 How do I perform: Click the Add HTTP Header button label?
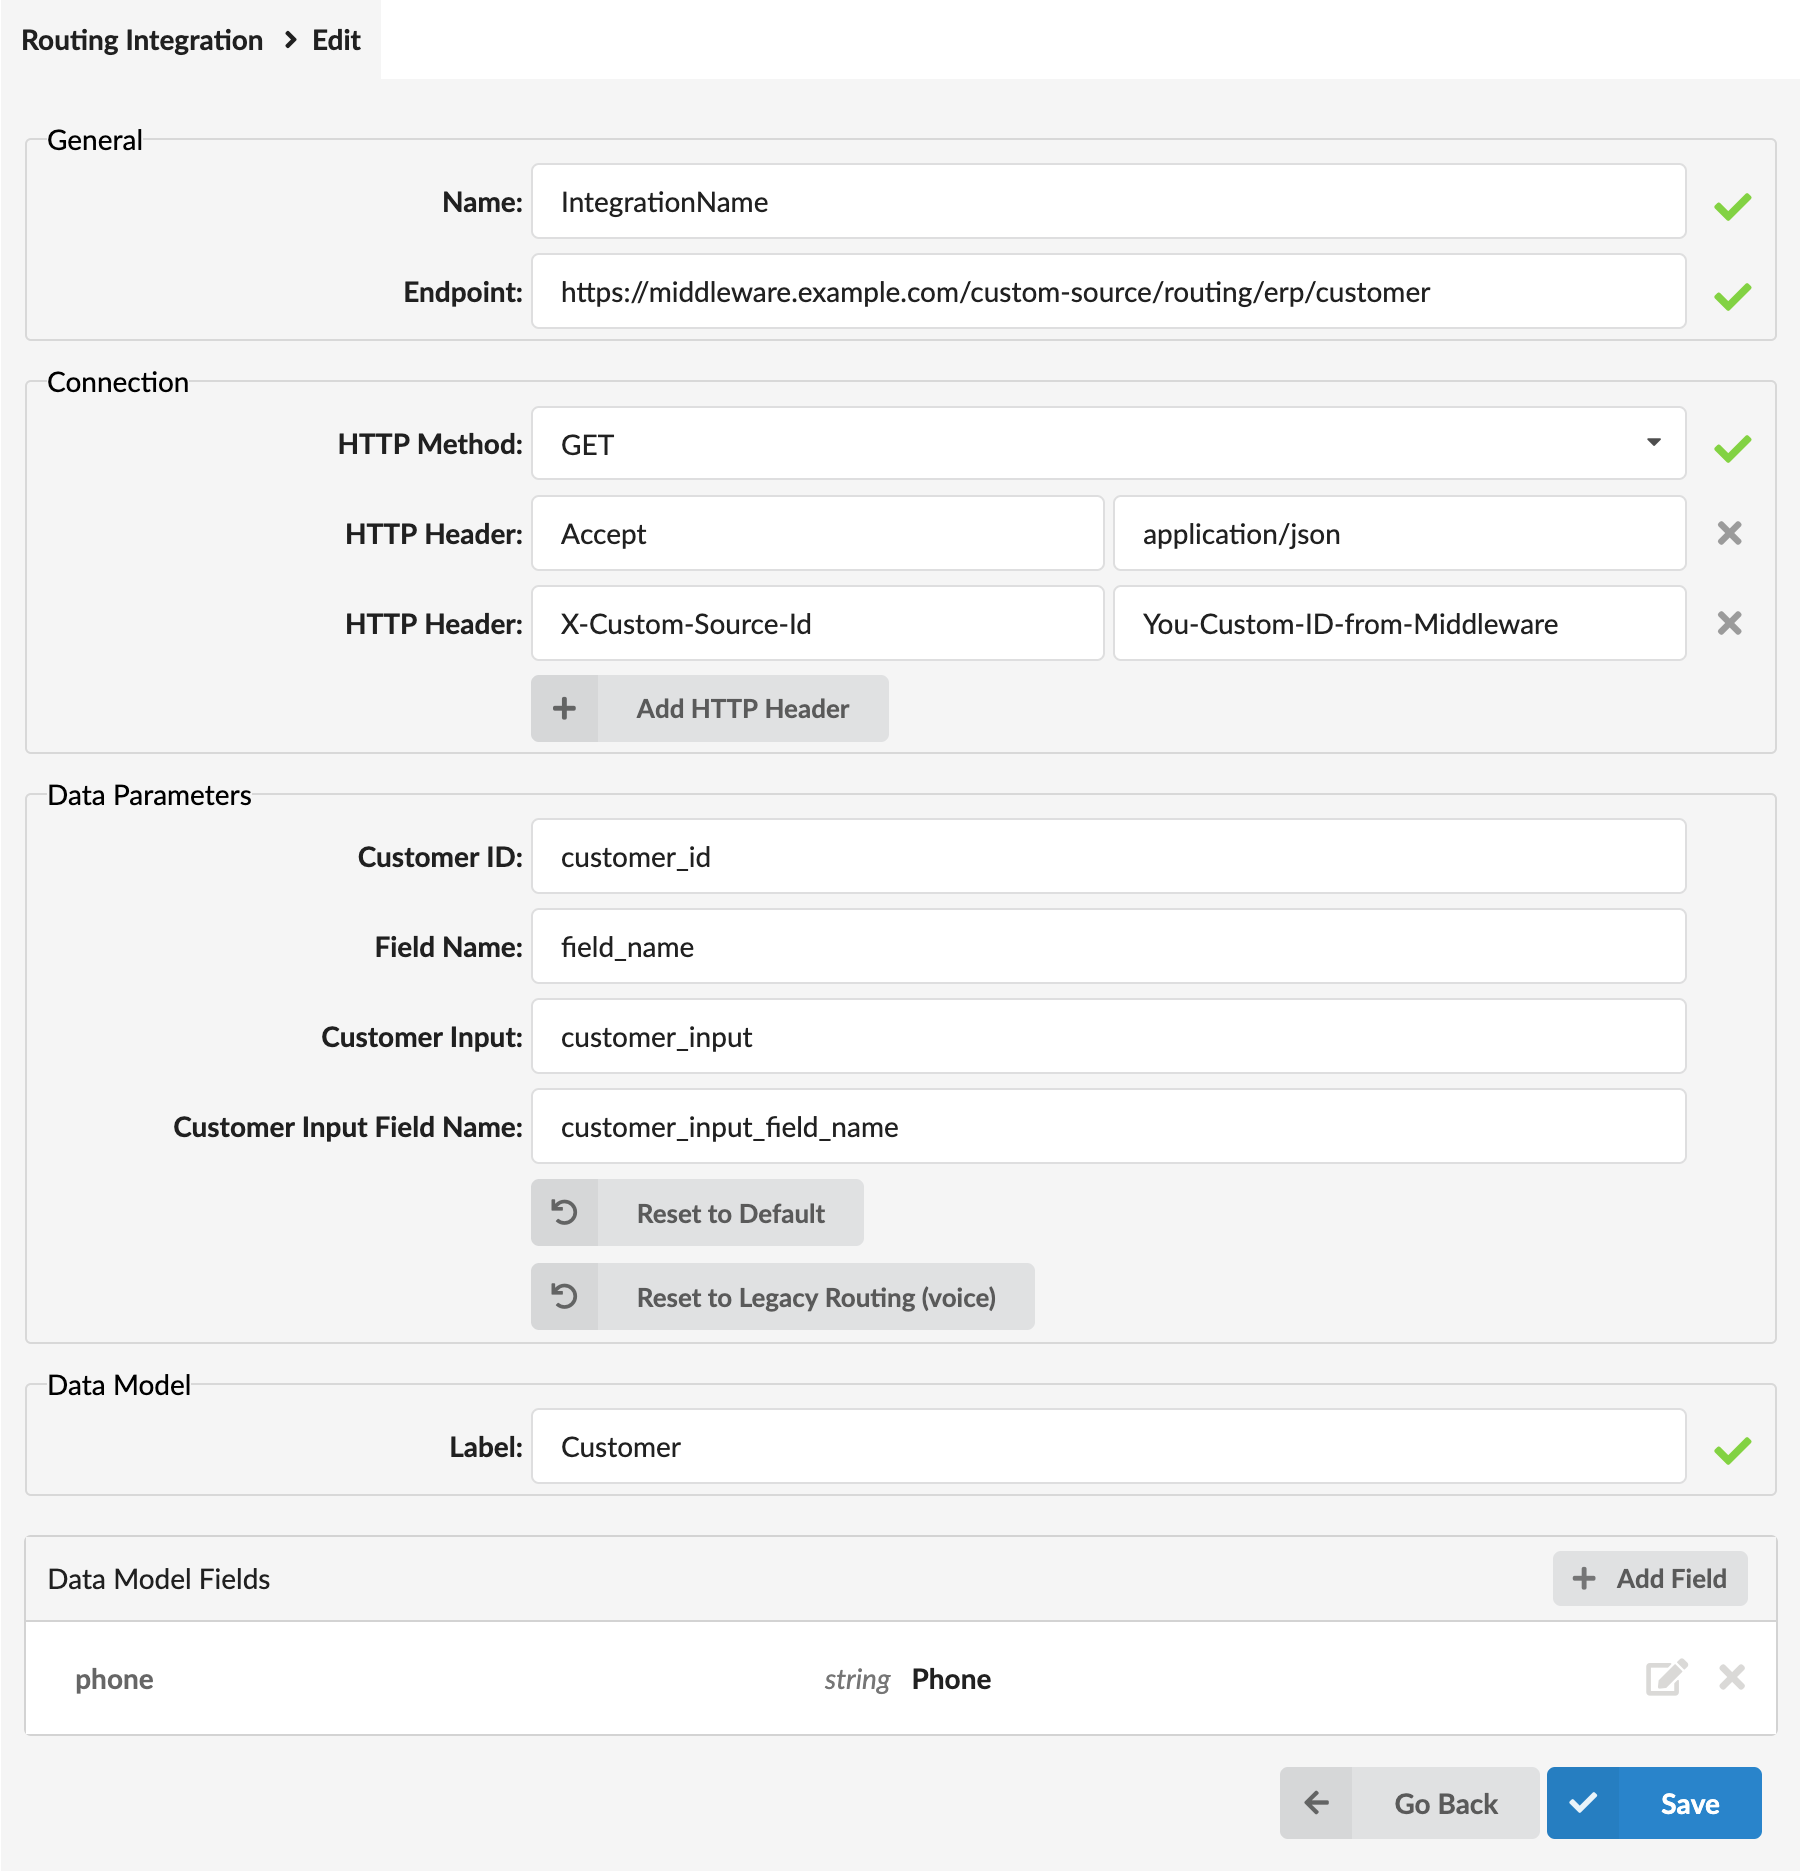[743, 709]
